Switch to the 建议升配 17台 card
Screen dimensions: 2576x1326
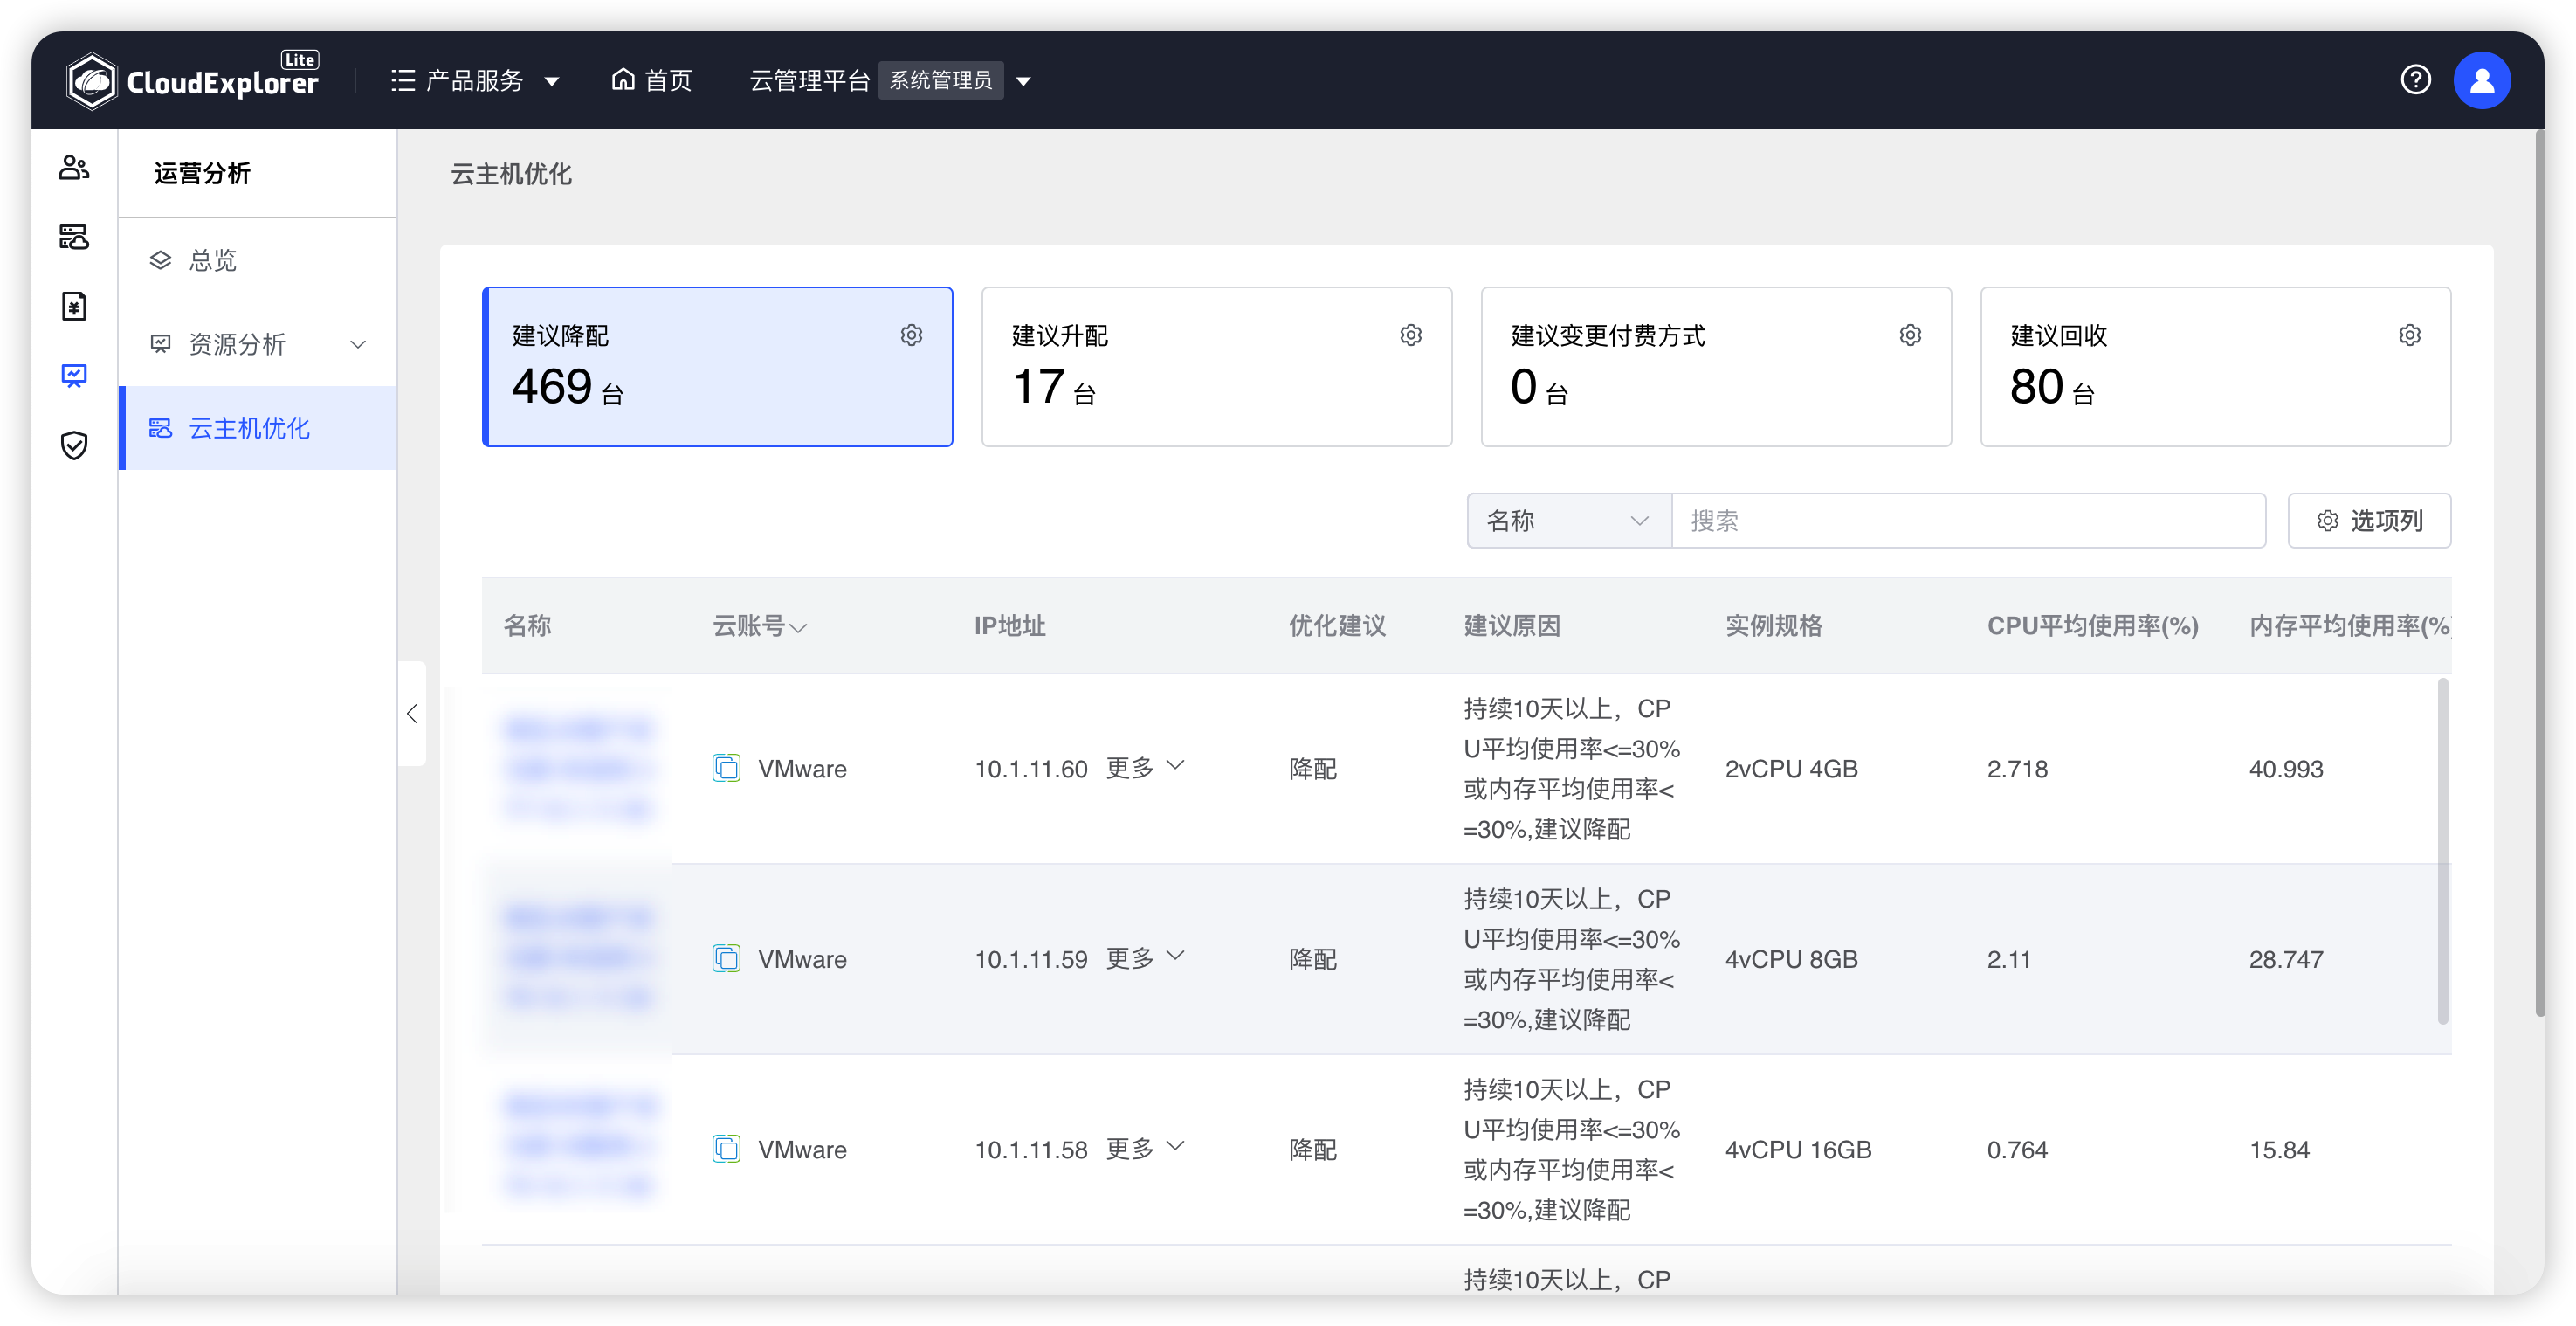[x=1216, y=367]
